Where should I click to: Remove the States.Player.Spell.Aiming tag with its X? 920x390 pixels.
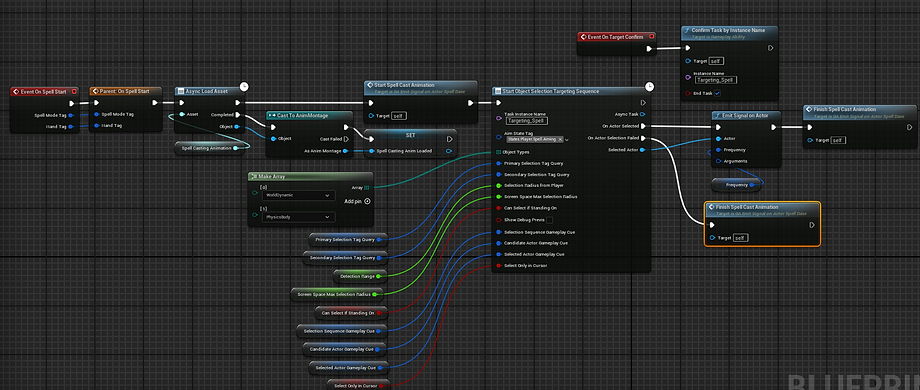tap(560, 139)
